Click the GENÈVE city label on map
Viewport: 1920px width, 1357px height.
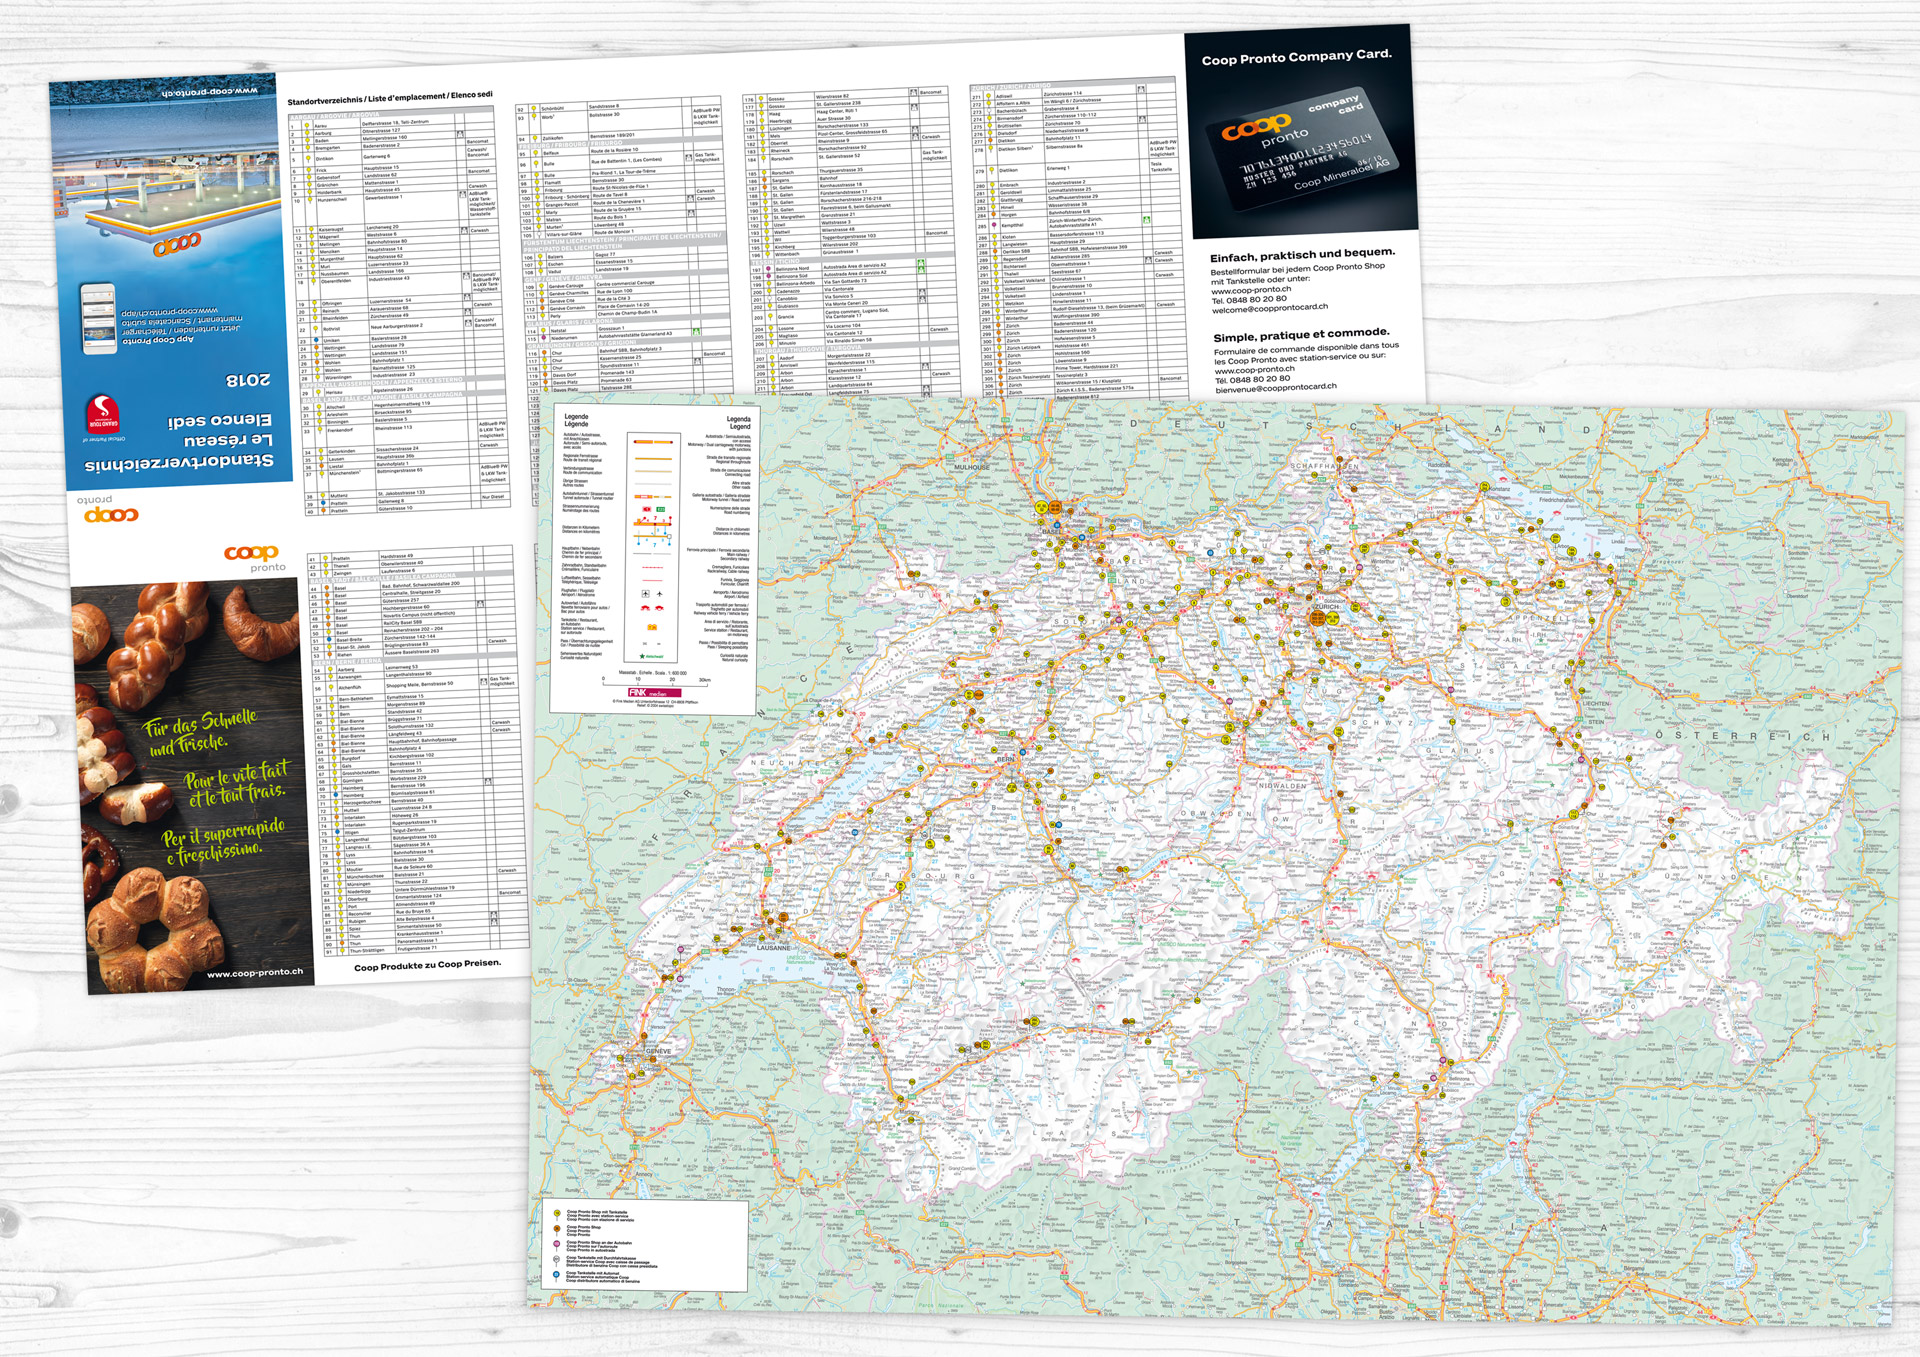[659, 1052]
